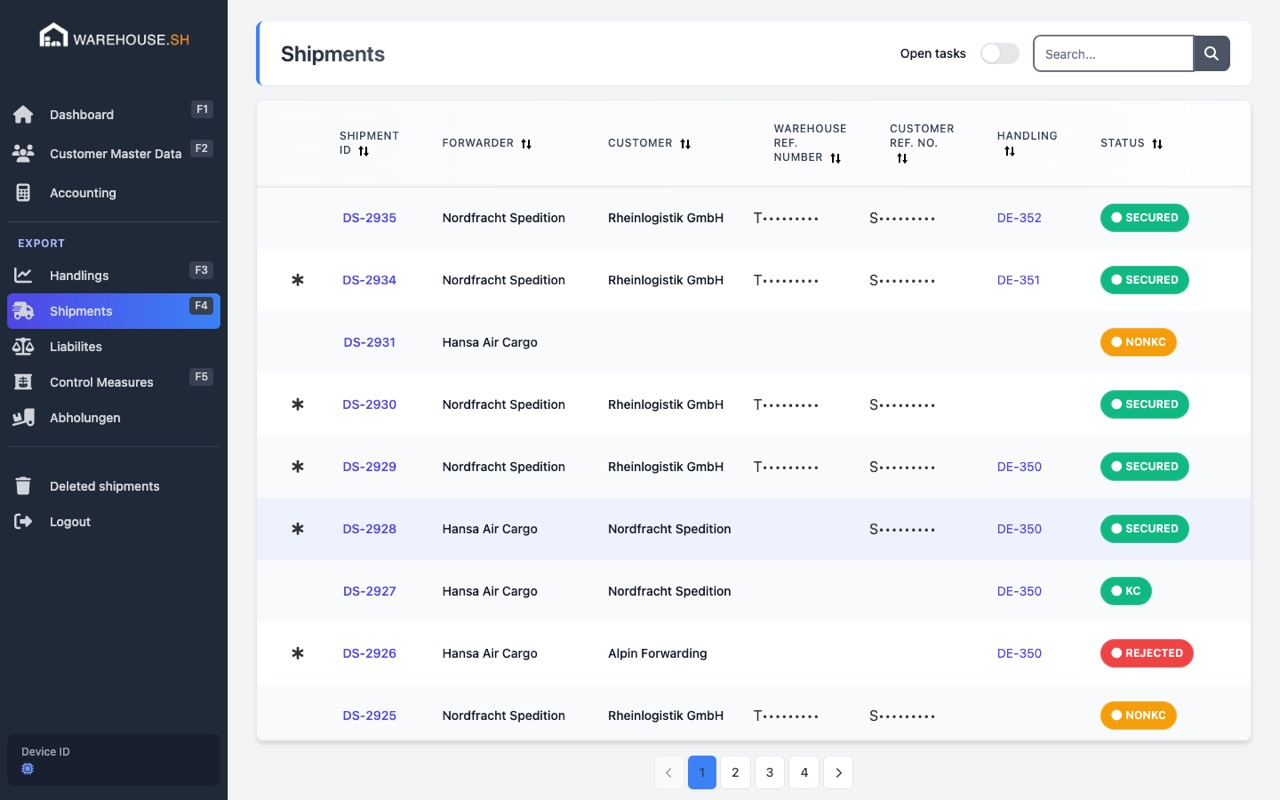Sort by Handling column
The image size is (1280, 800).
tap(1010, 151)
